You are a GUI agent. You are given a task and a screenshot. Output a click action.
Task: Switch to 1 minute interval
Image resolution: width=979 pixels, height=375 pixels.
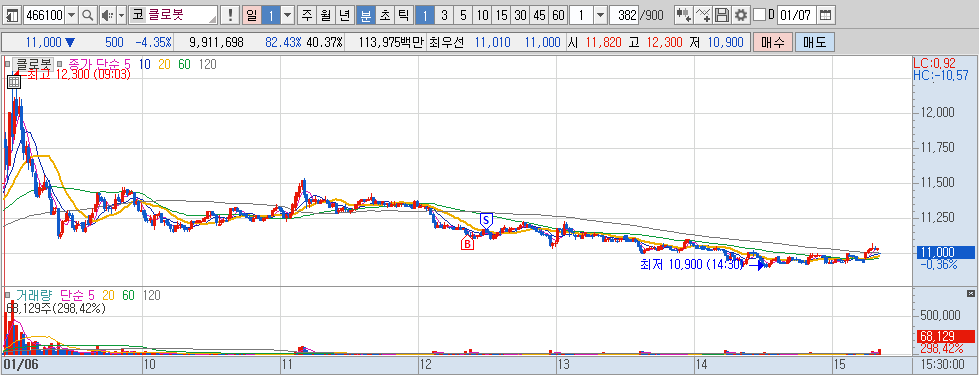point(425,15)
